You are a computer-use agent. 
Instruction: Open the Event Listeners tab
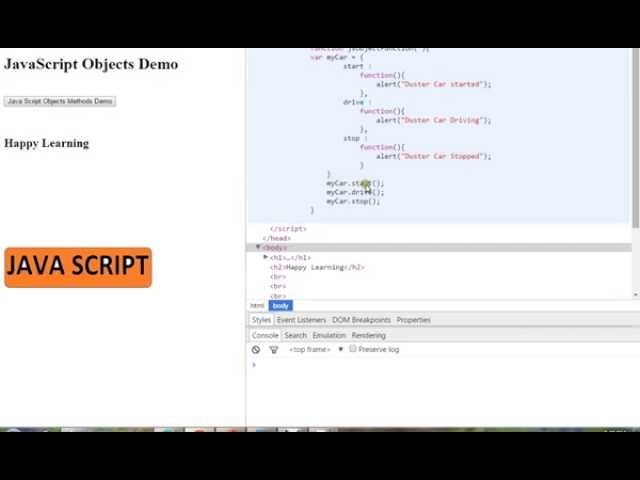(x=301, y=320)
